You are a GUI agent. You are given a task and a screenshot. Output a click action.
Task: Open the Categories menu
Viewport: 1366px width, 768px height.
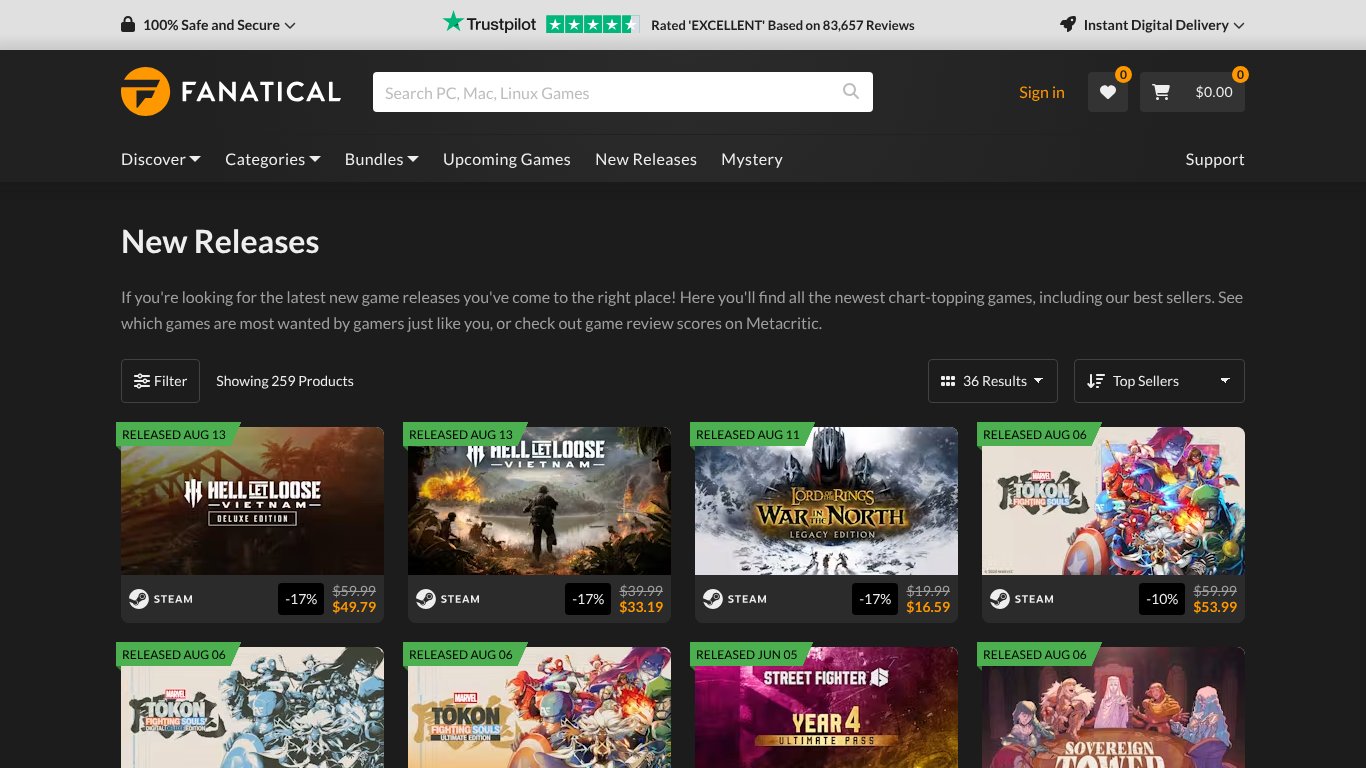pos(273,159)
